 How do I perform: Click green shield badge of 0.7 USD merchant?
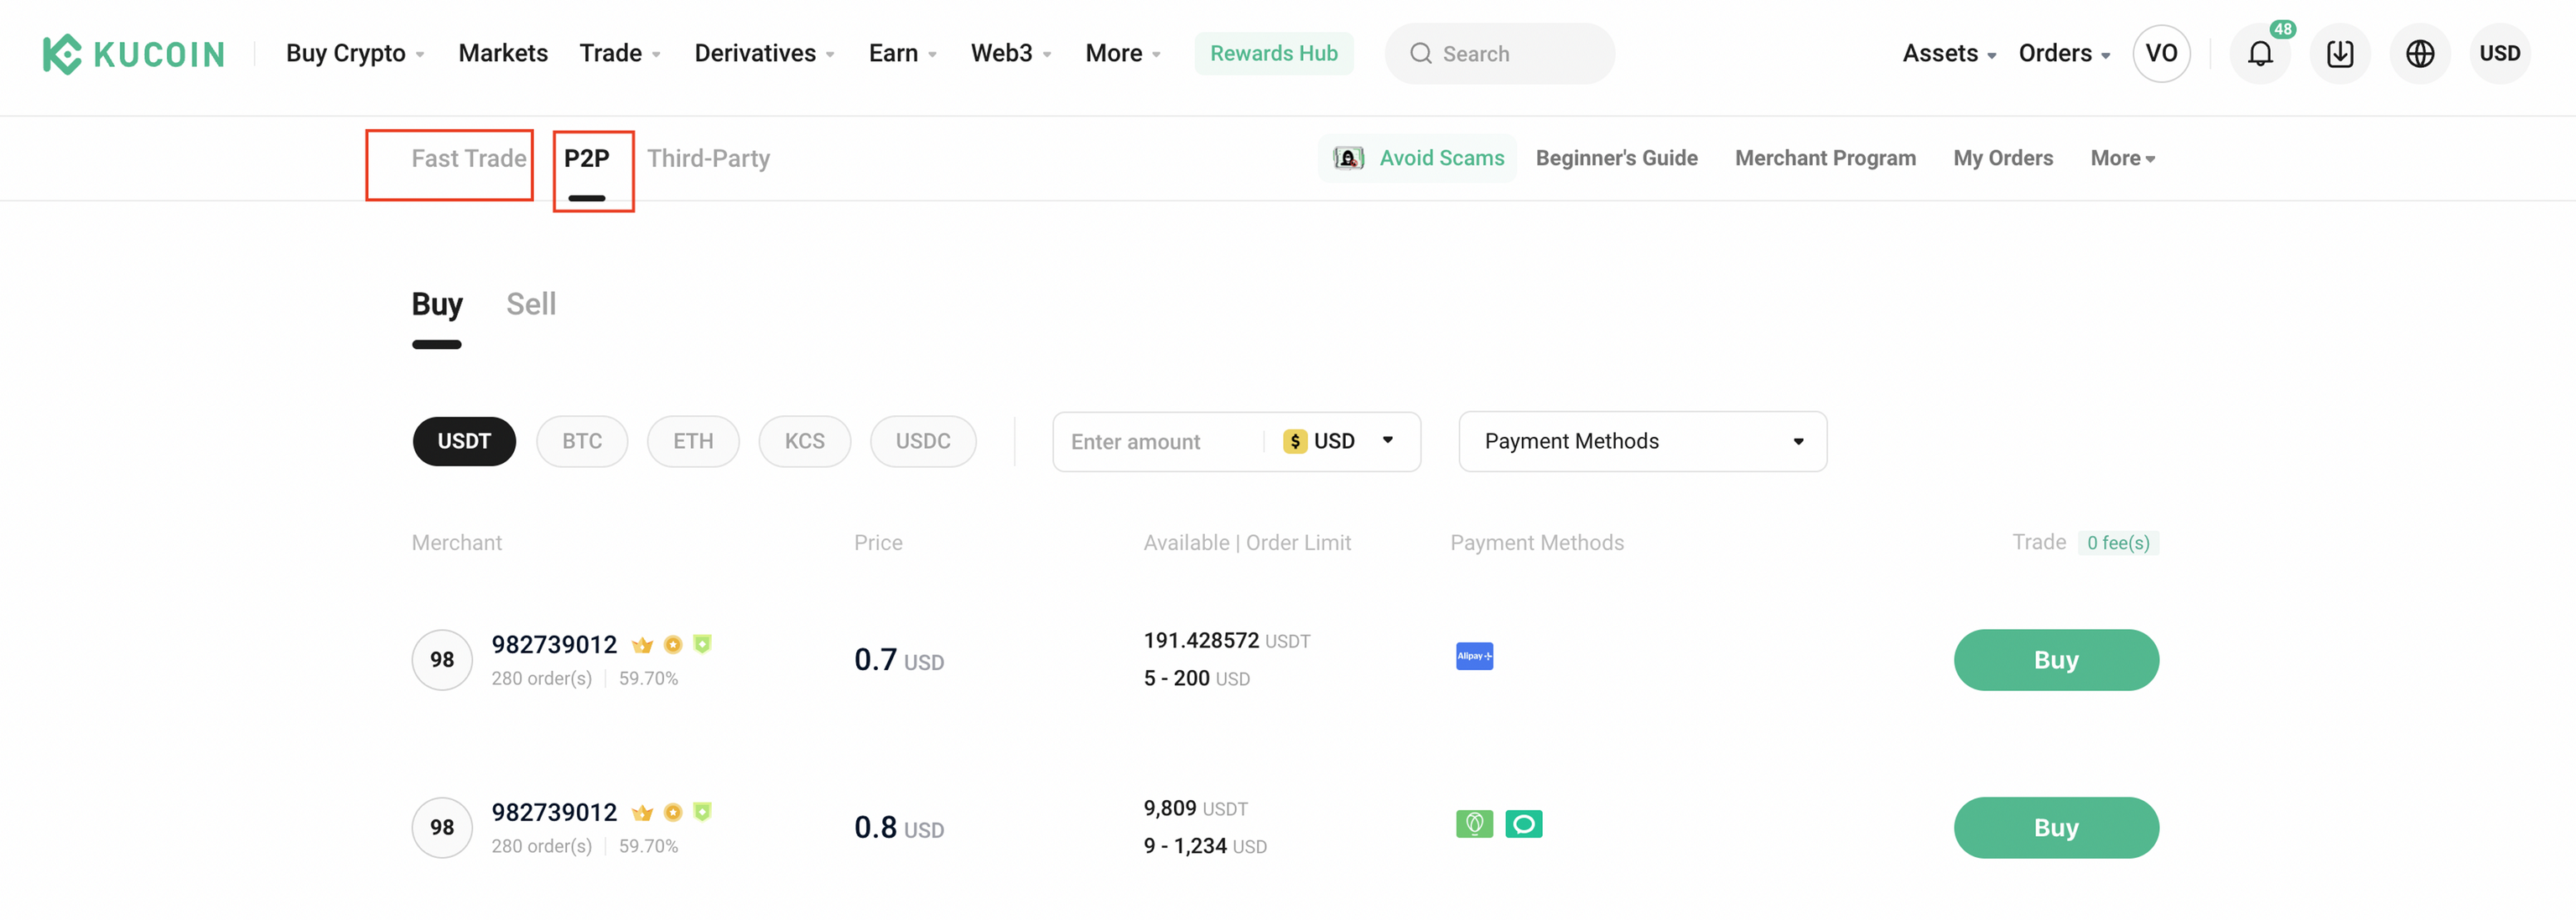[x=702, y=645]
